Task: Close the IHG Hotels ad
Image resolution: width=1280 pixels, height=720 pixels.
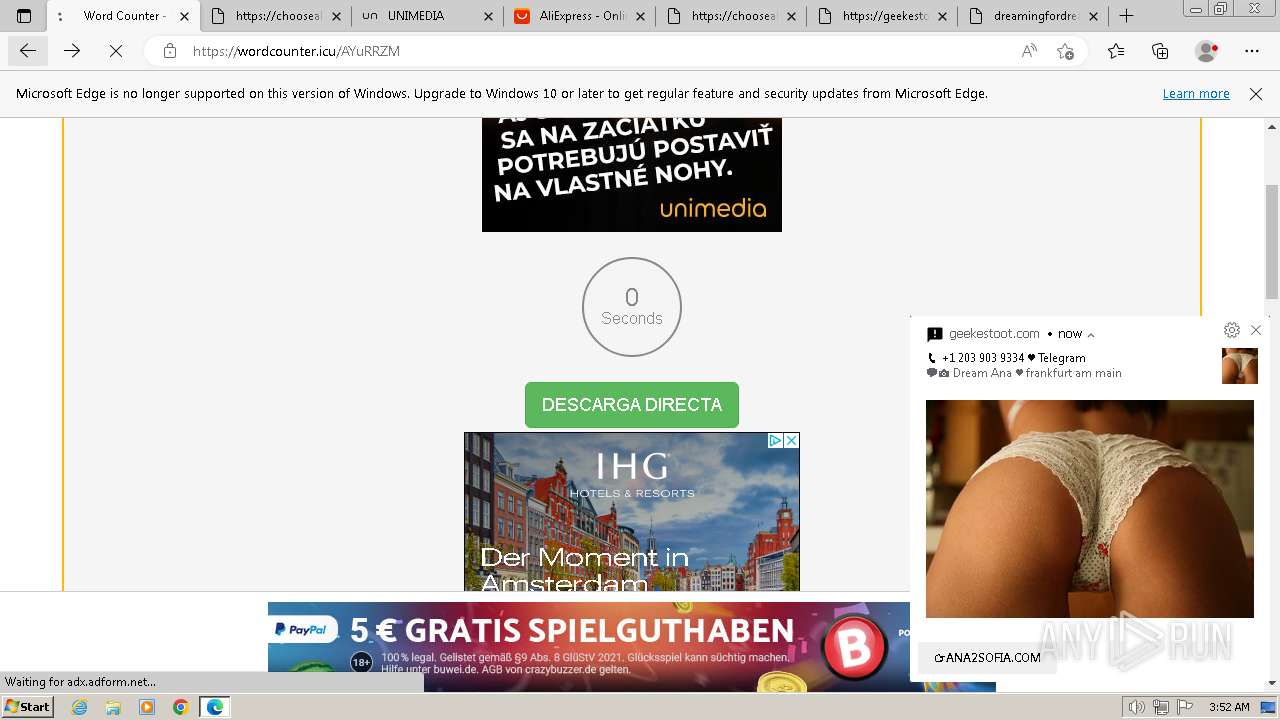Action: (791, 440)
